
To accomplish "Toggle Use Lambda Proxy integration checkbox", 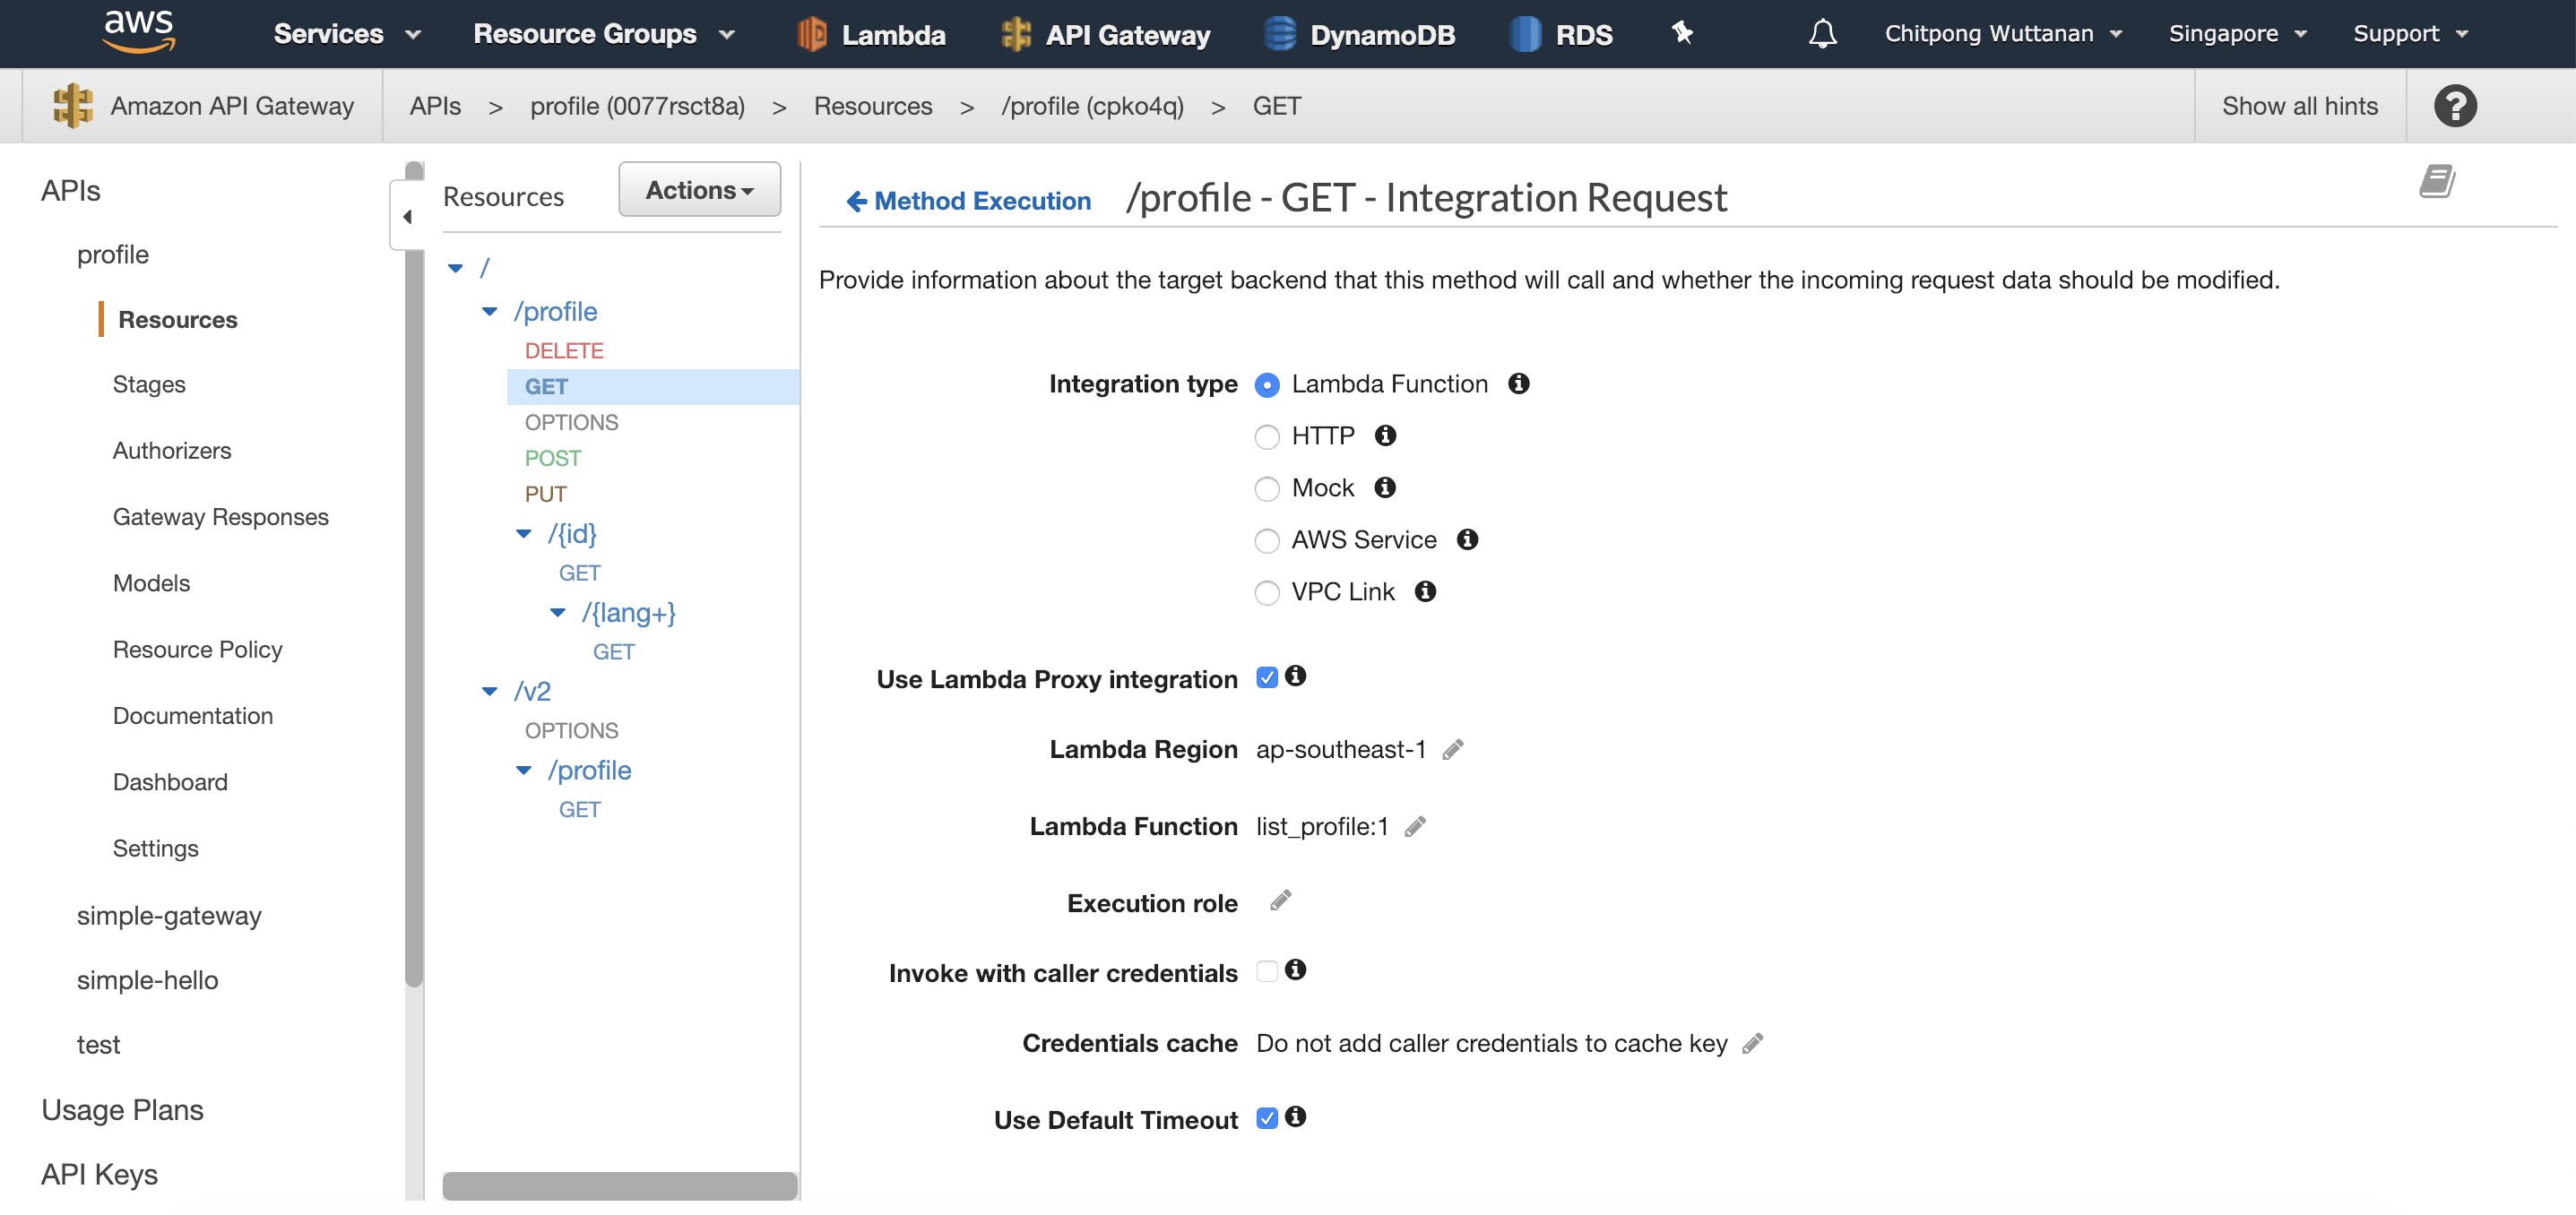I will (1267, 677).
